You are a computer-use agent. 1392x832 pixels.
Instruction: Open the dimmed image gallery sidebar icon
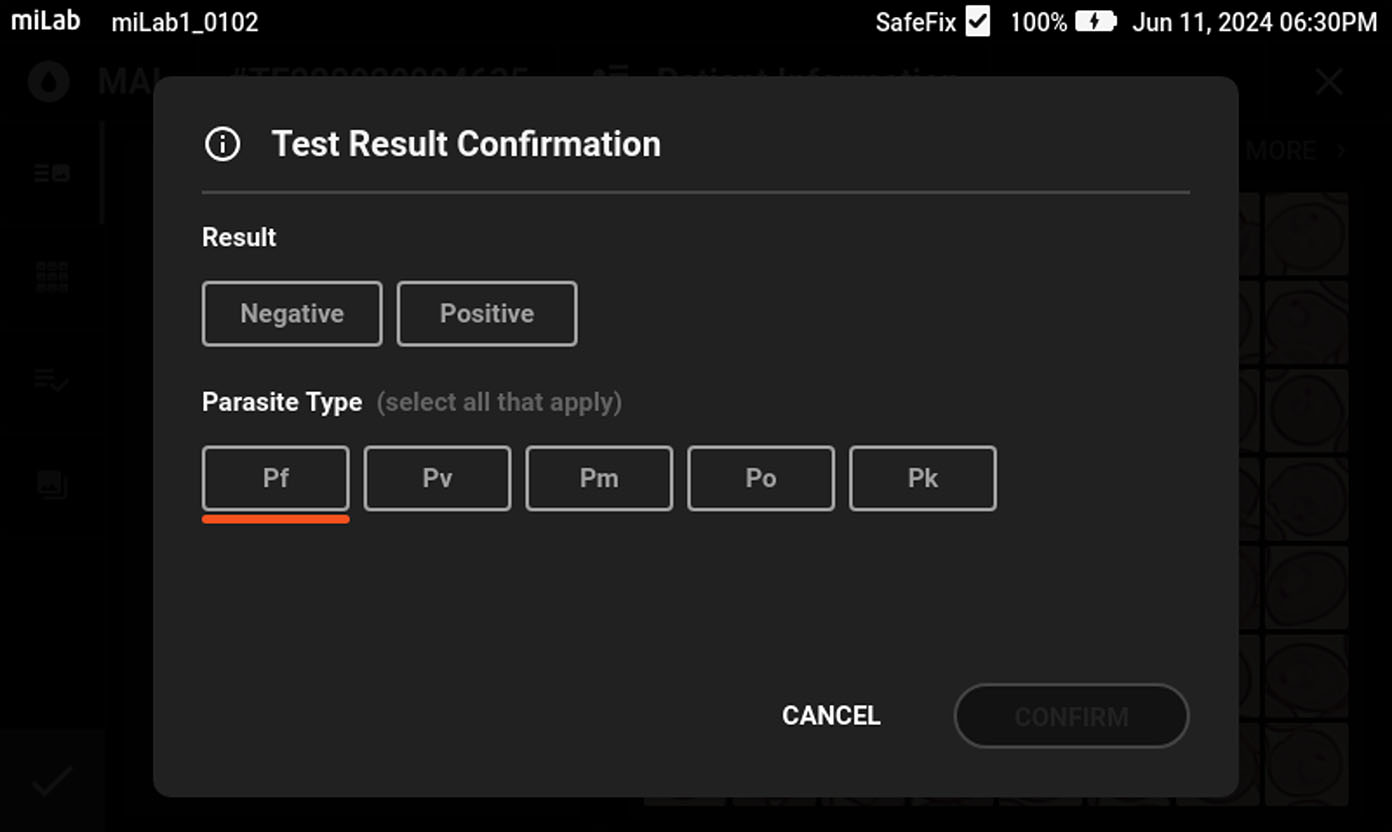tap(52, 484)
